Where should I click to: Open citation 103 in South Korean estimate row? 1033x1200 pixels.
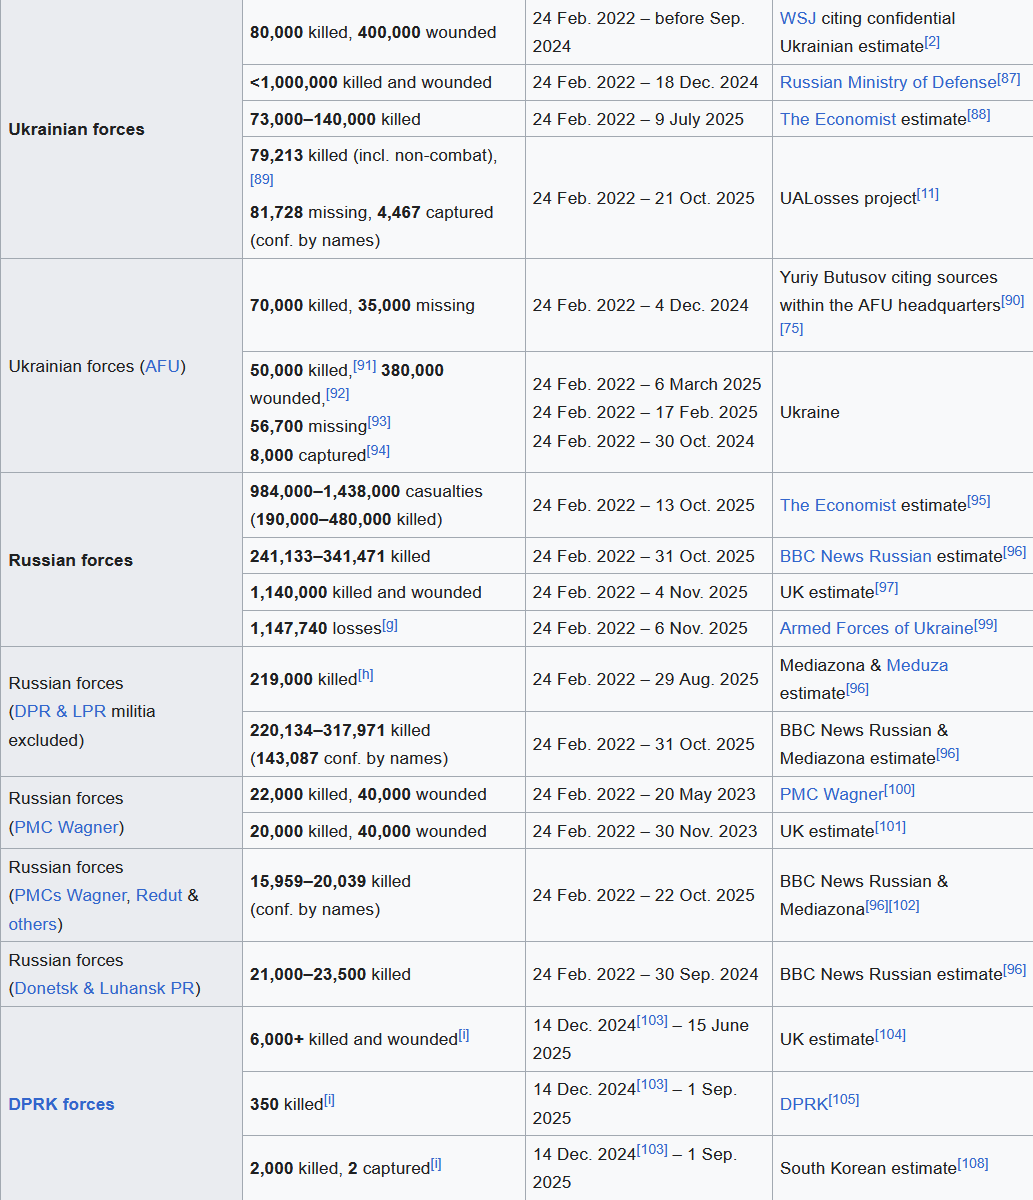pyautogui.click(x=652, y=1150)
